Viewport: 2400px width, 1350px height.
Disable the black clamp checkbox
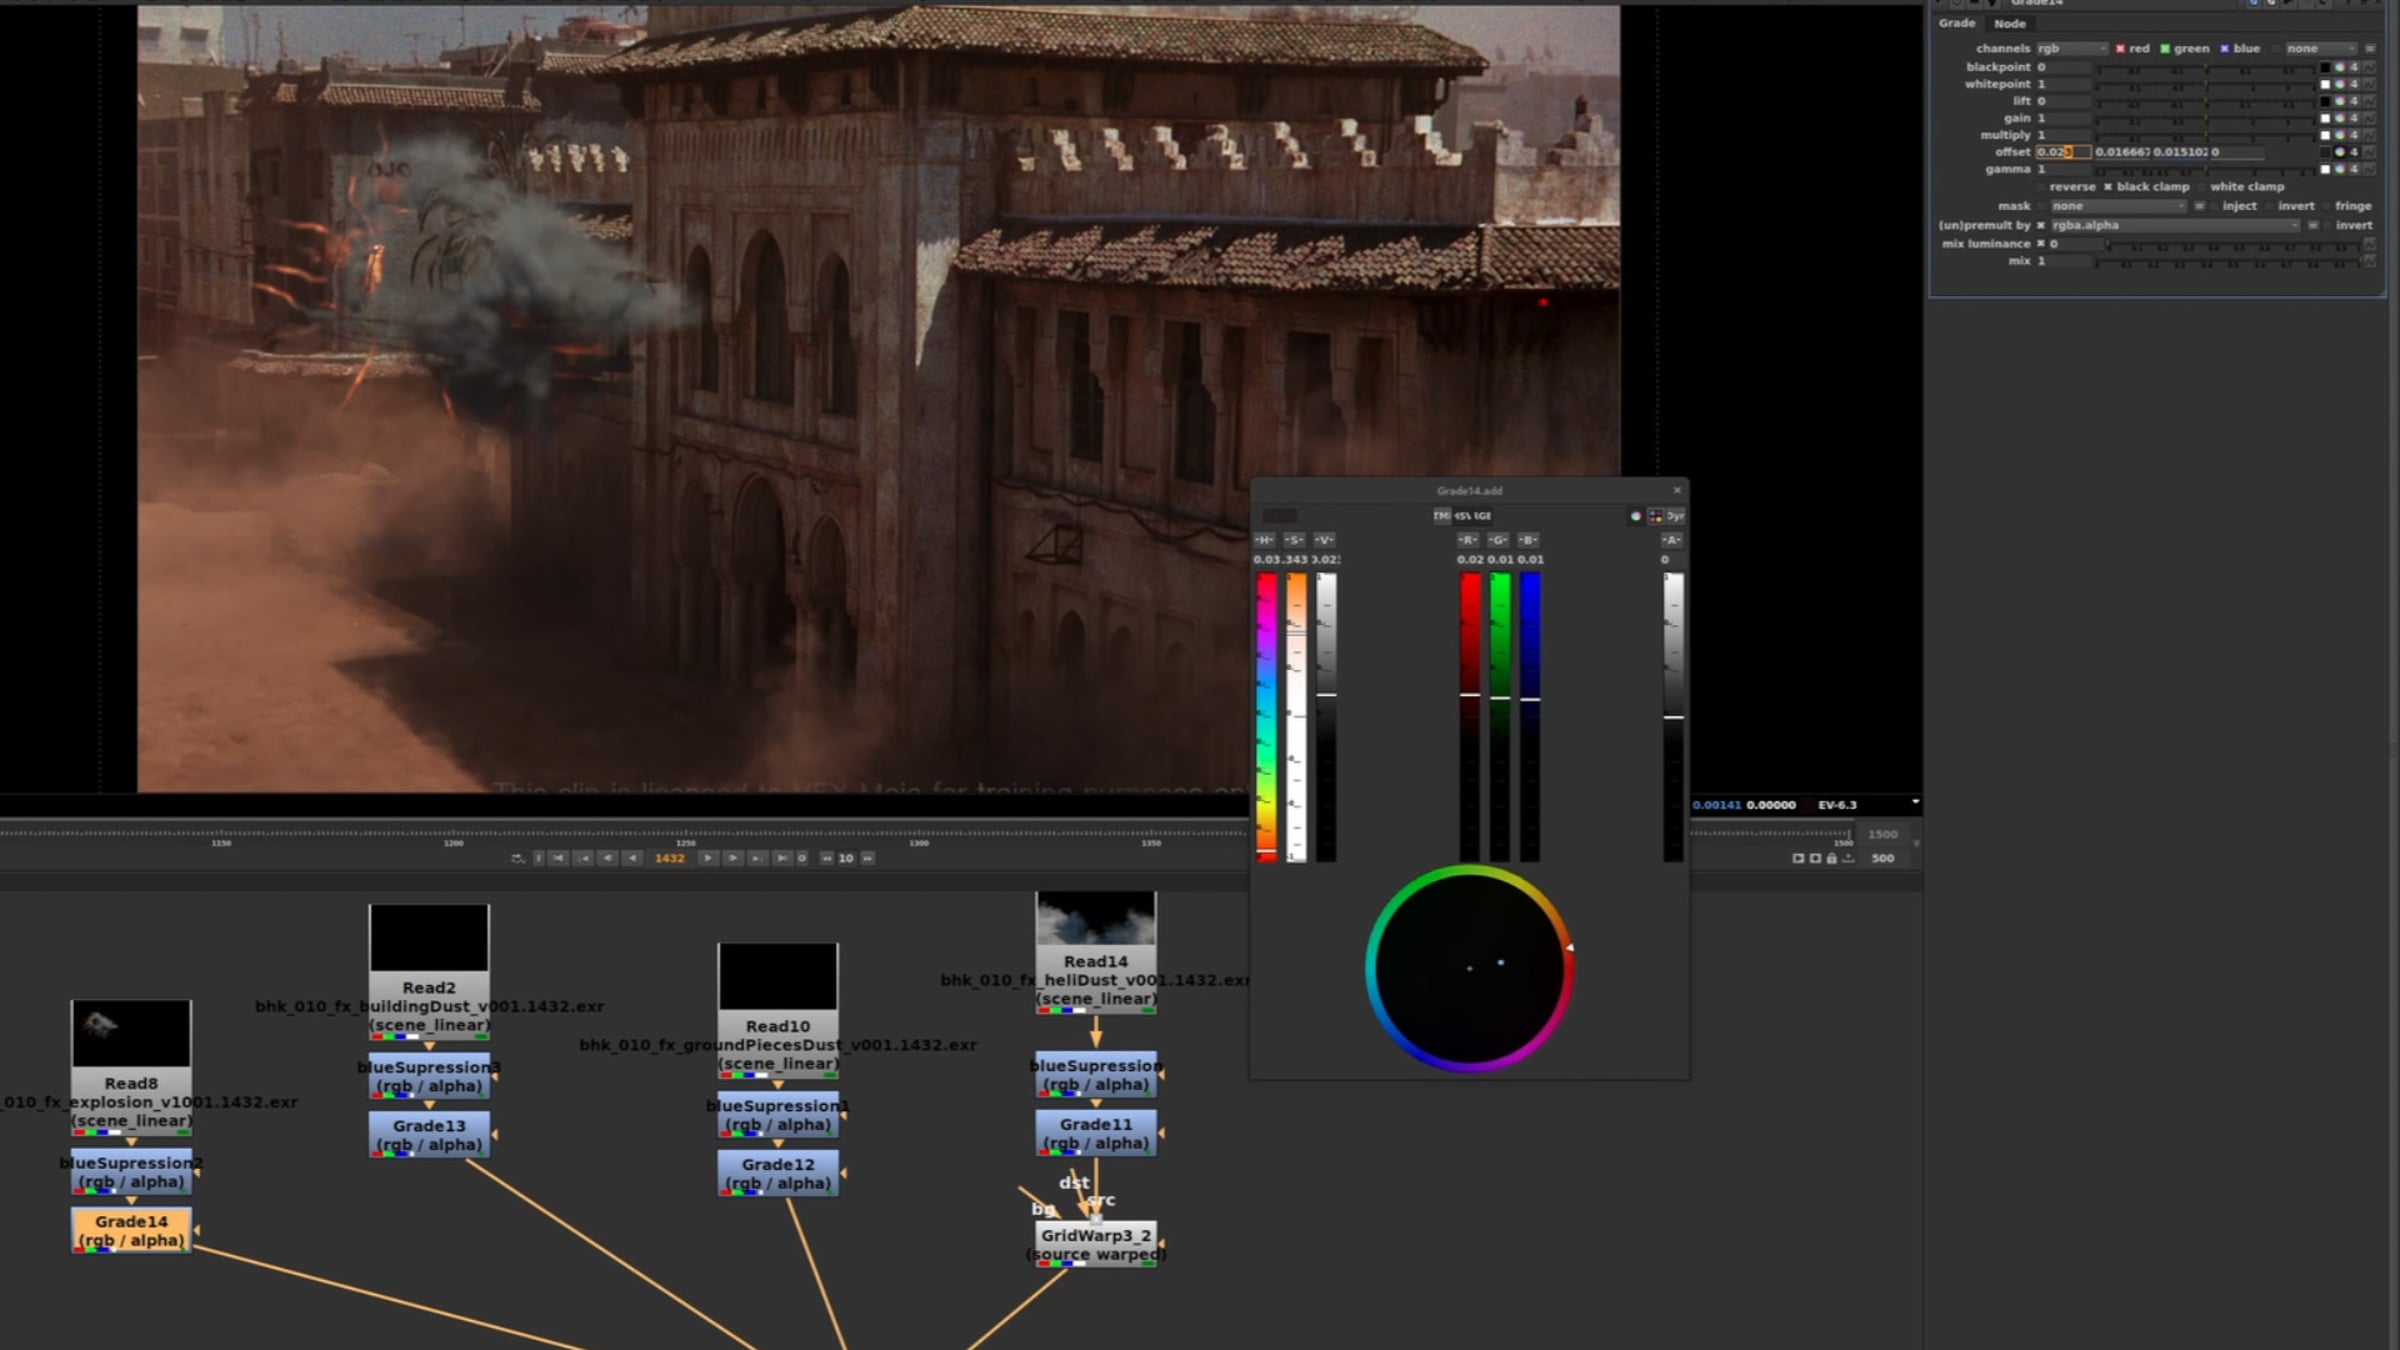point(2108,187)
